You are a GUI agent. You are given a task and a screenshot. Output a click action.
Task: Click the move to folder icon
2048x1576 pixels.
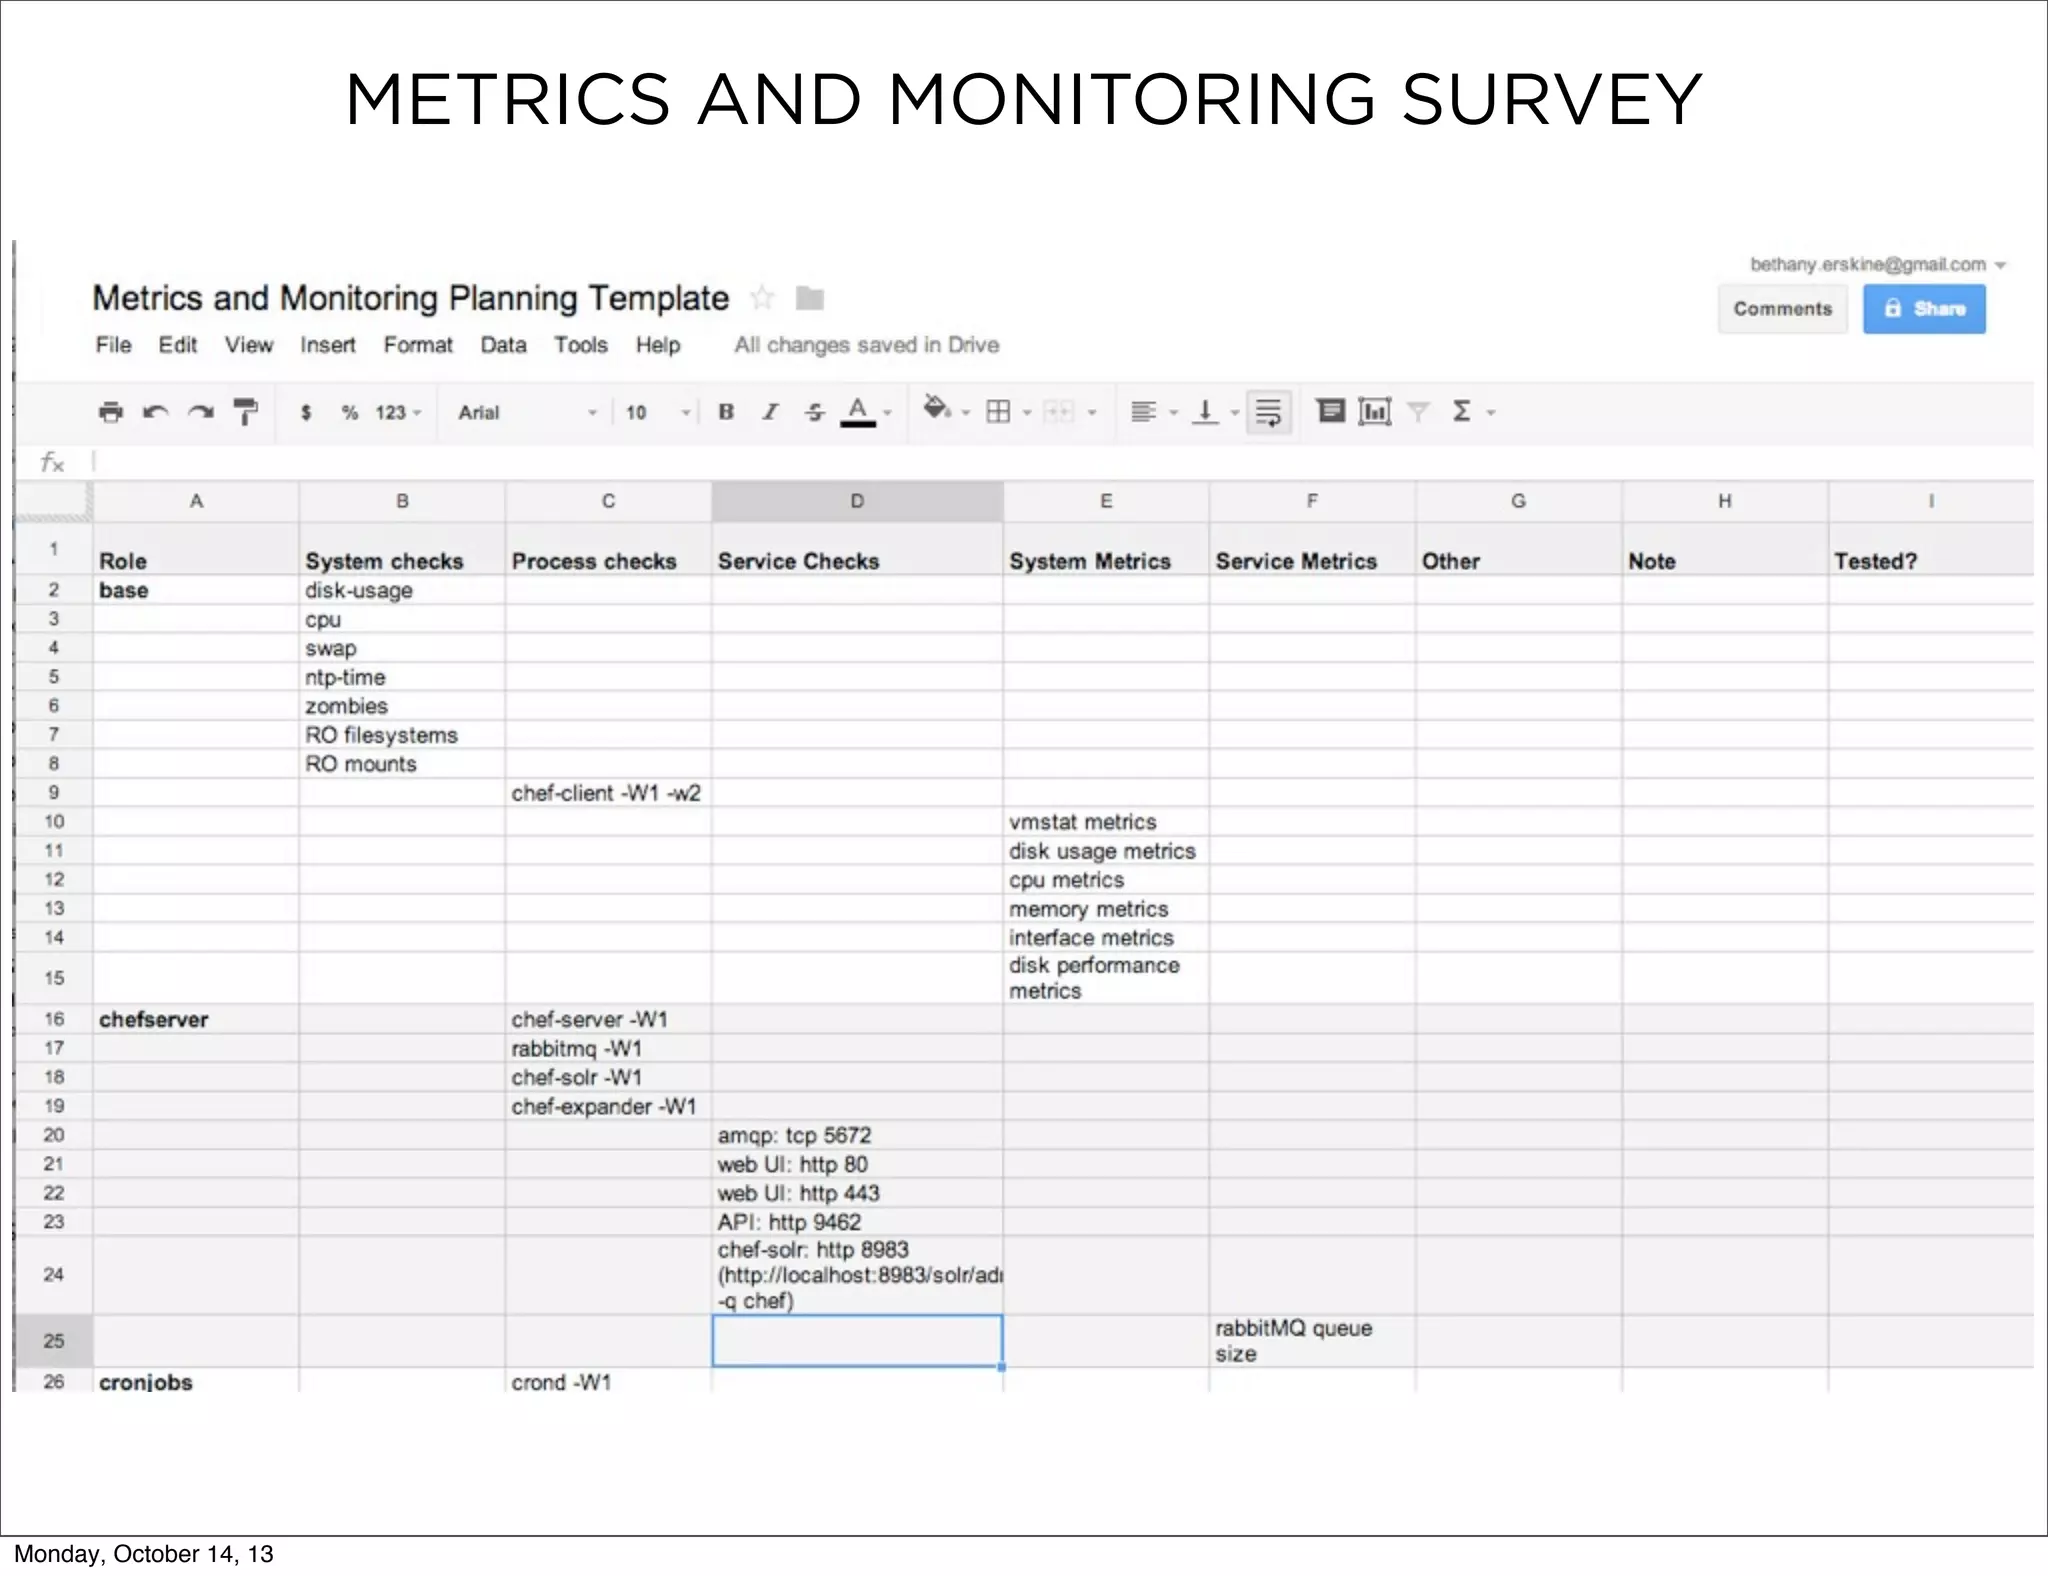click(810, 298)
